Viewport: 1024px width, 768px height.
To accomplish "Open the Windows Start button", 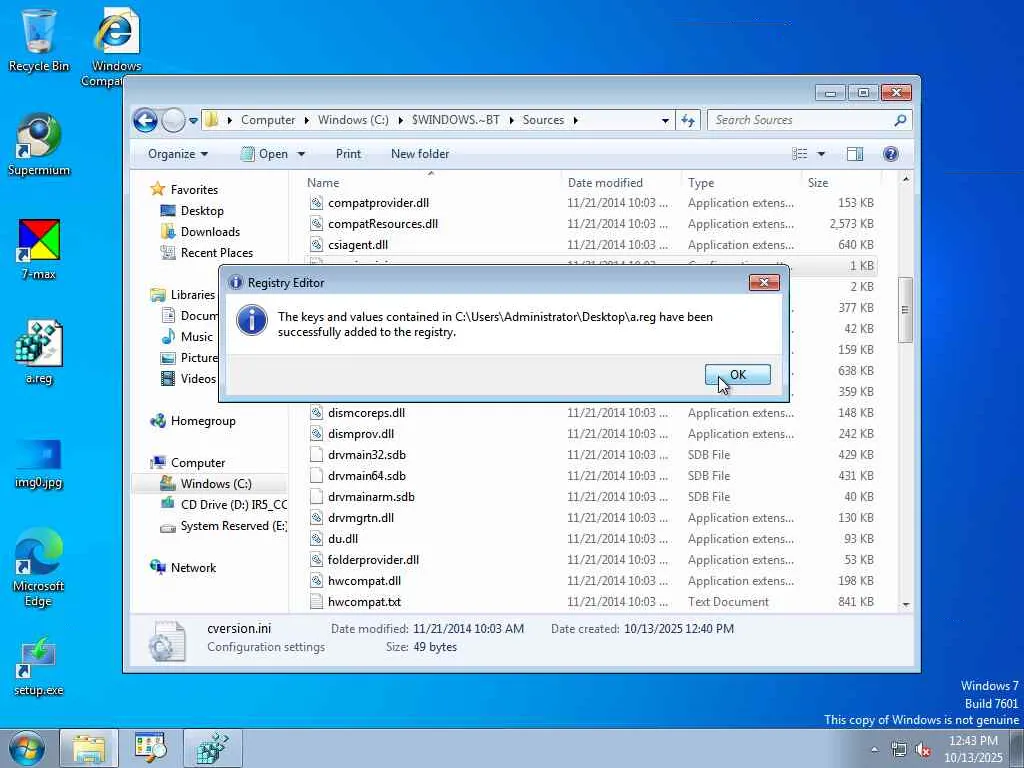I will pyautogui.click(x=26, y=748).
